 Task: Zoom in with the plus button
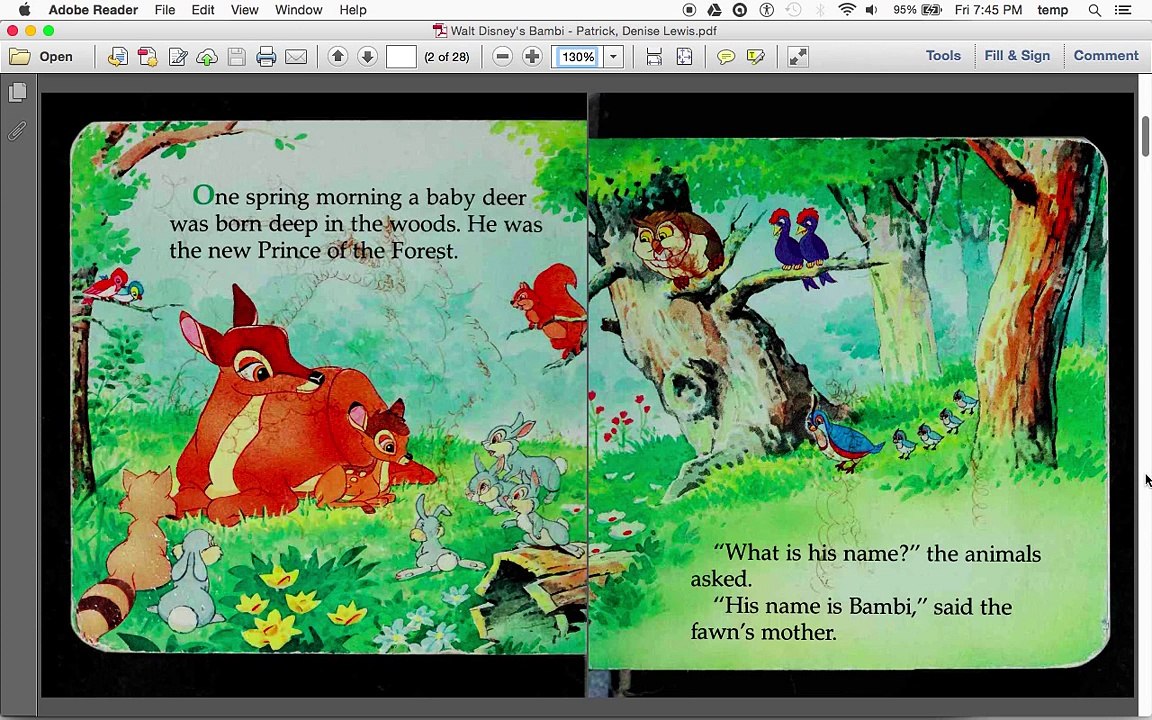[532, 57]
